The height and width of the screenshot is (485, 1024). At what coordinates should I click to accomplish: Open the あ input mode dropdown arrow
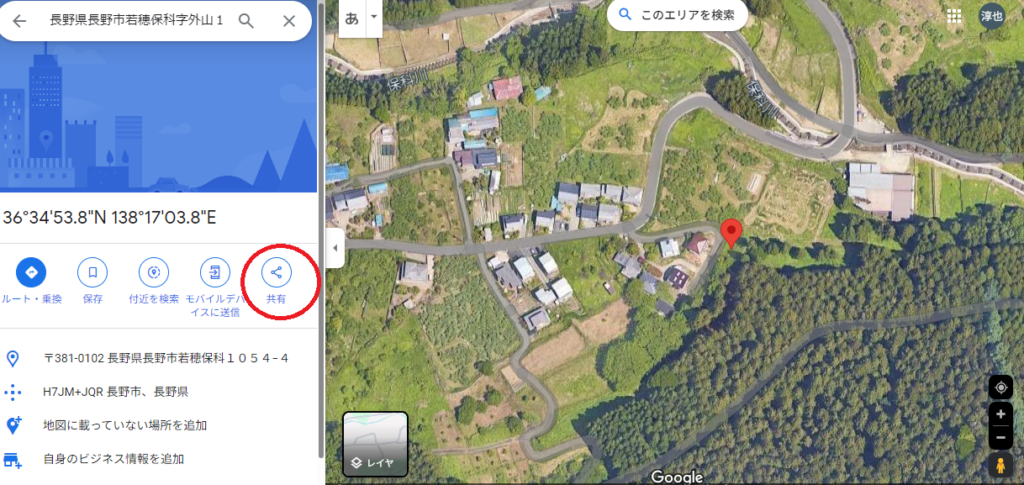click(374, 18)
